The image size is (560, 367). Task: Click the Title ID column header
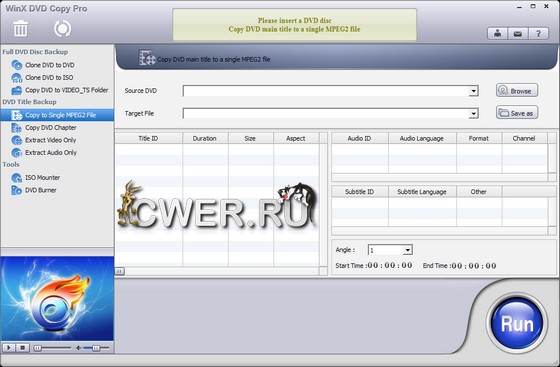(148, 138)
